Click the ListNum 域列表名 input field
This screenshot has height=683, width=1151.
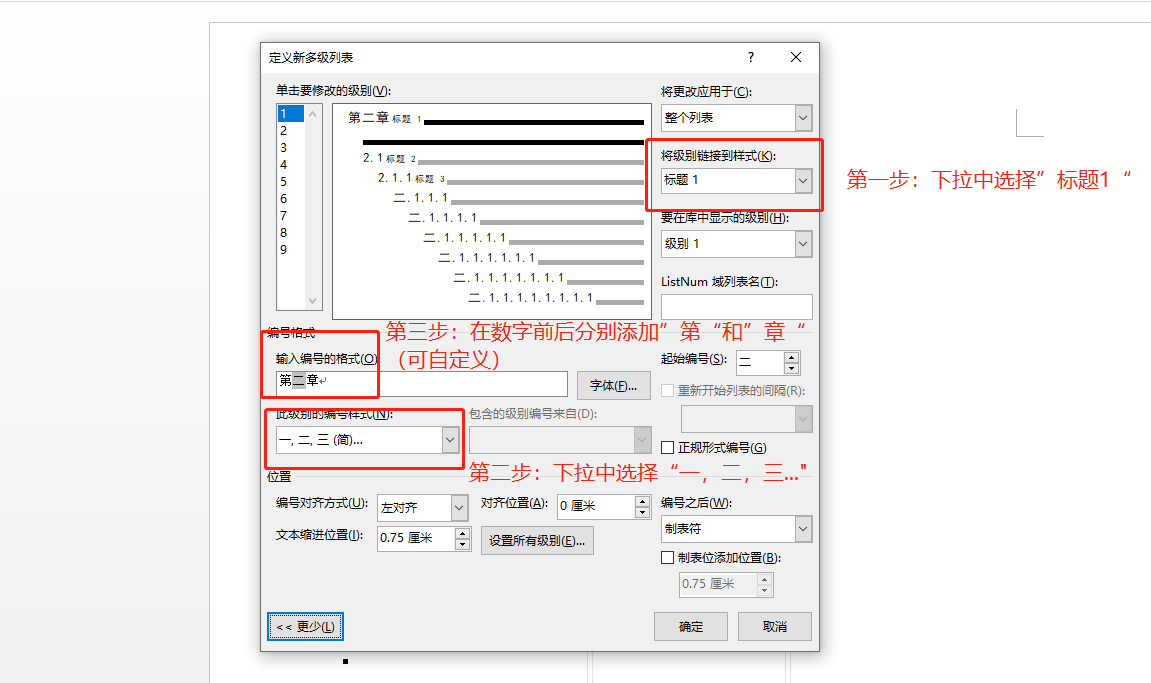point(736,306)
